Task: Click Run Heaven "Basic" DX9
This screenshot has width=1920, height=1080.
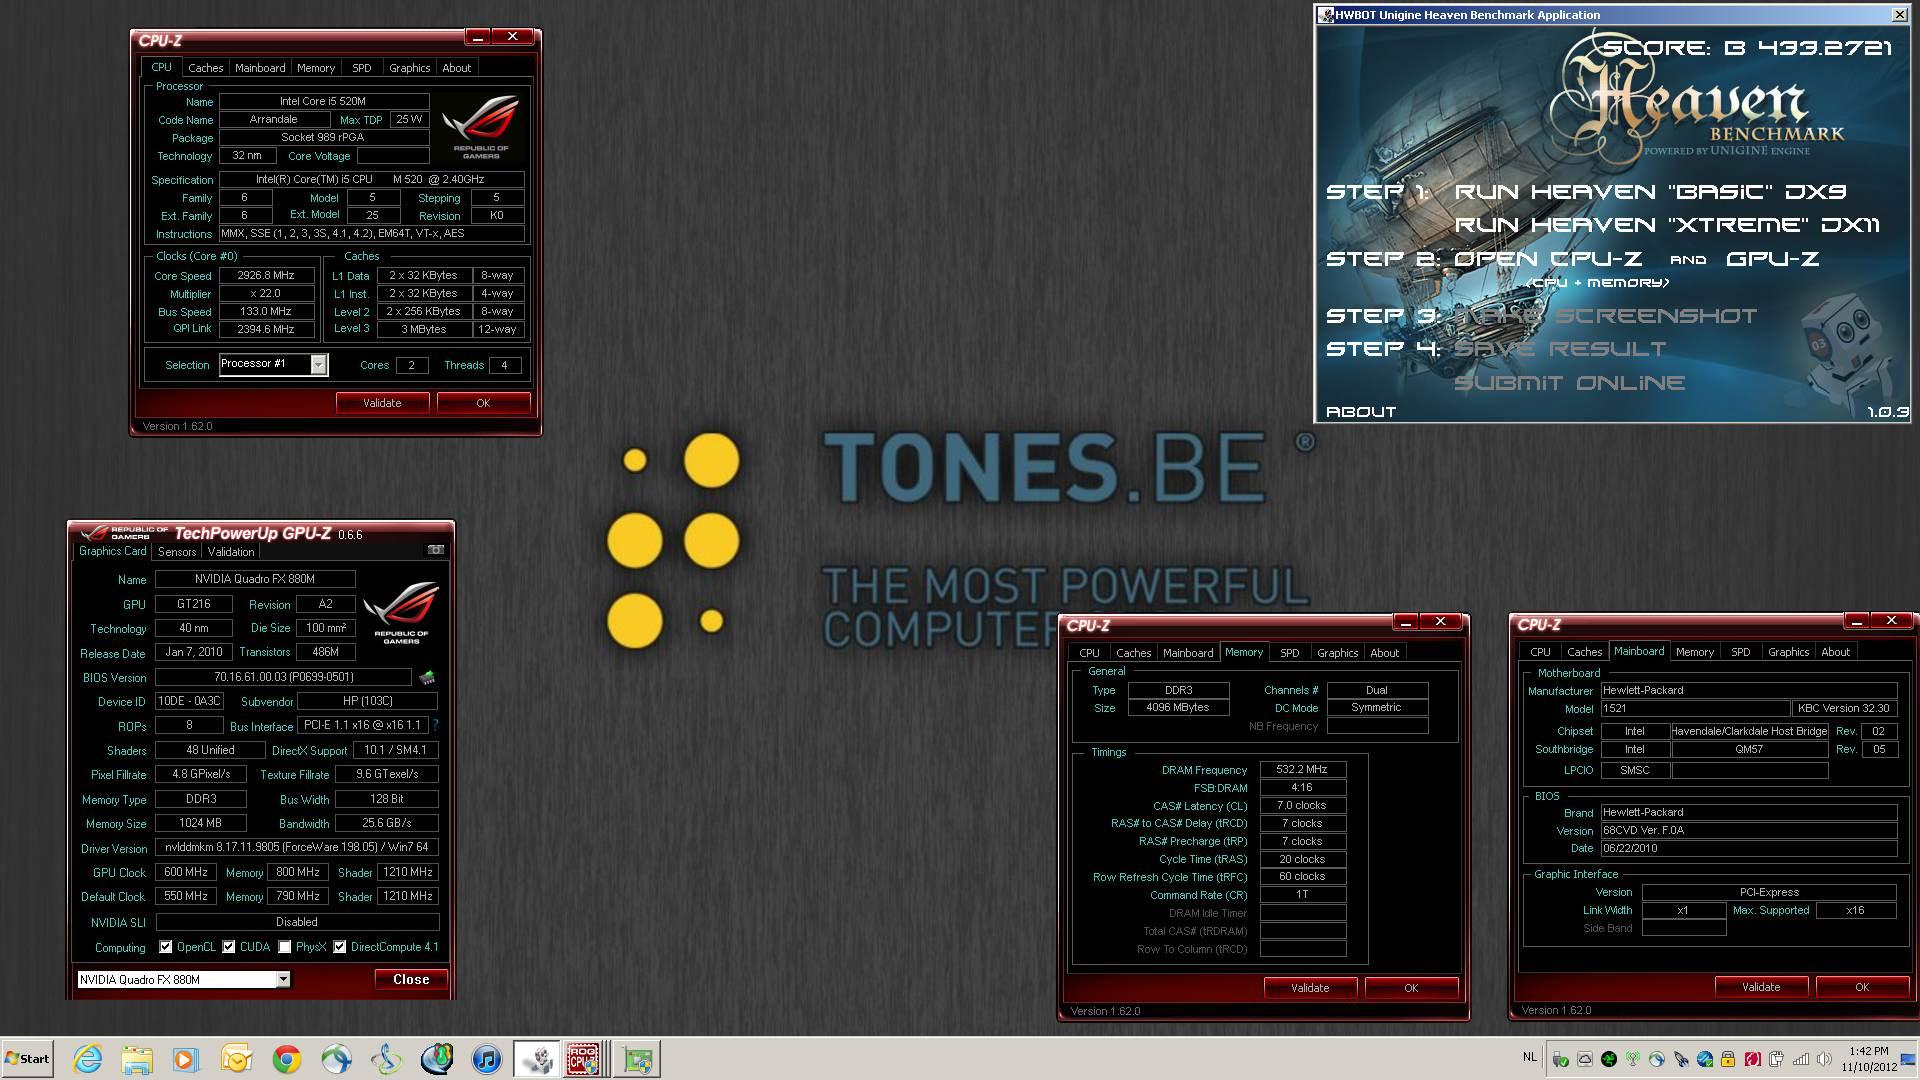Action: pos(1650,192)
